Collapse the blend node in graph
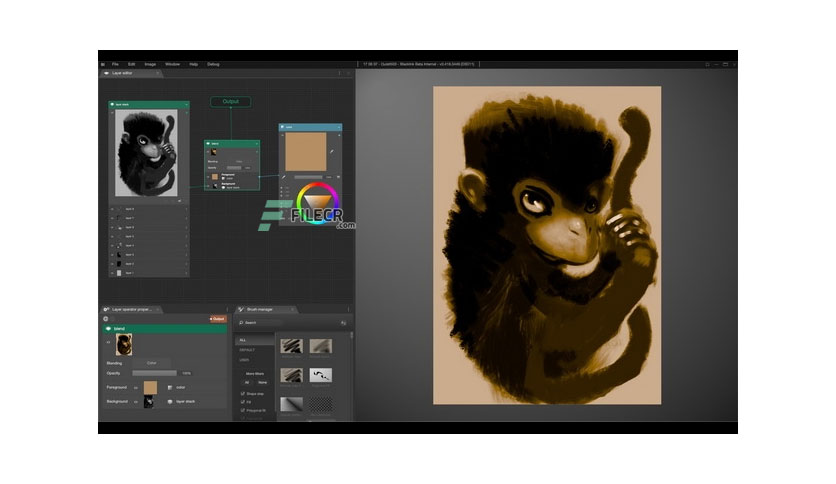The image size is (836, 484). (x=256, y=143)
